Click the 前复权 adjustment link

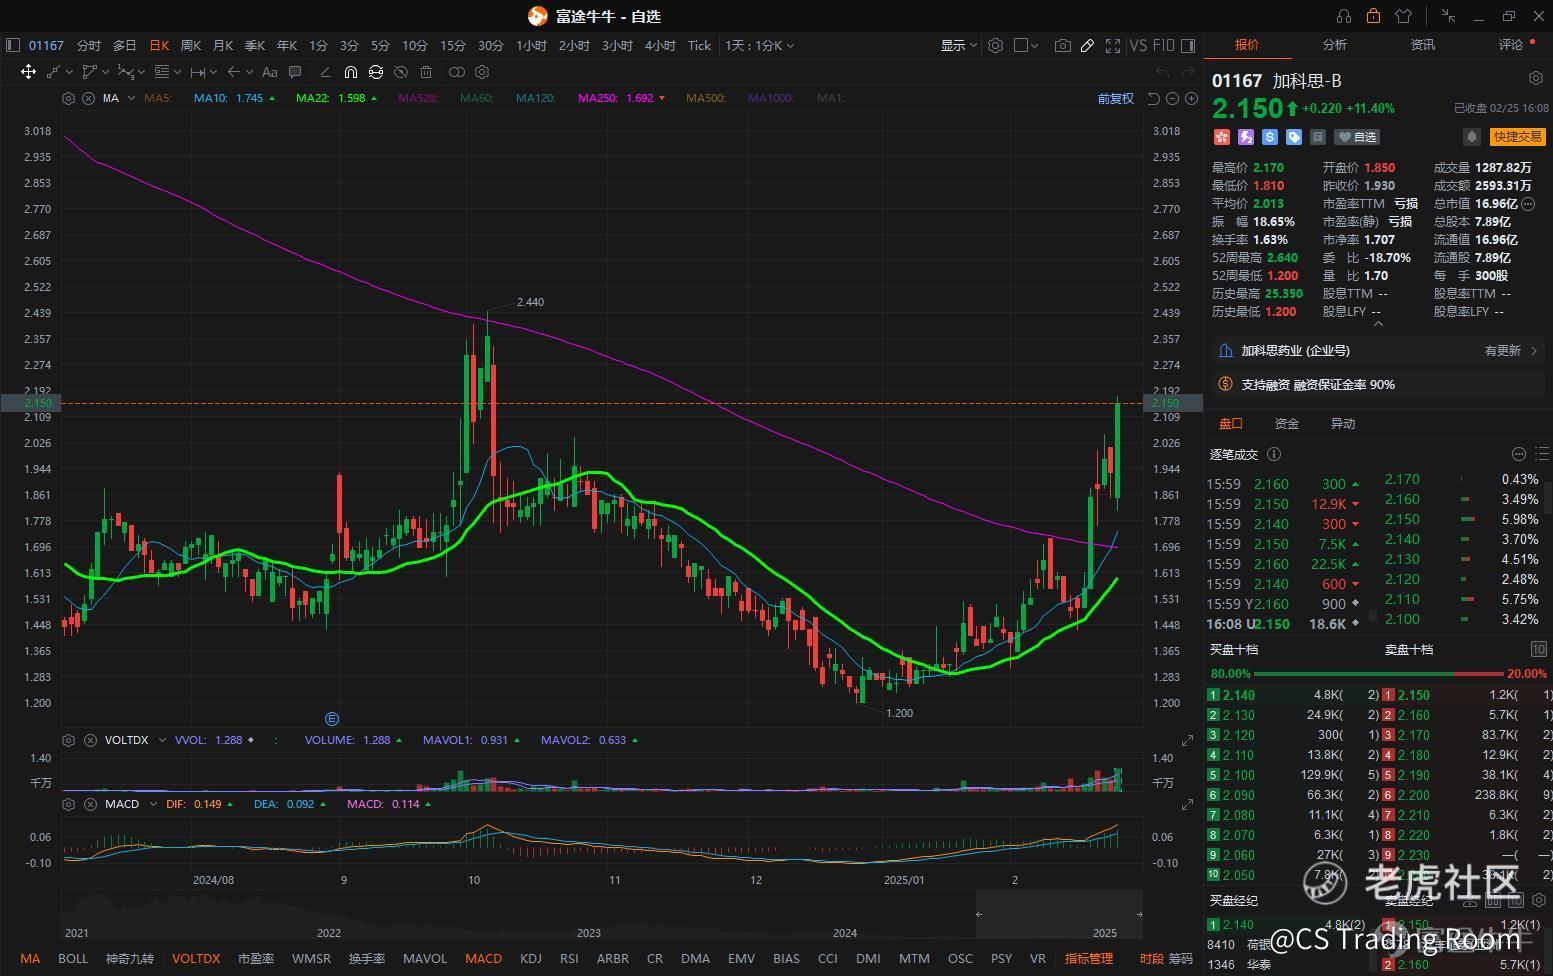click(1115, 98)
